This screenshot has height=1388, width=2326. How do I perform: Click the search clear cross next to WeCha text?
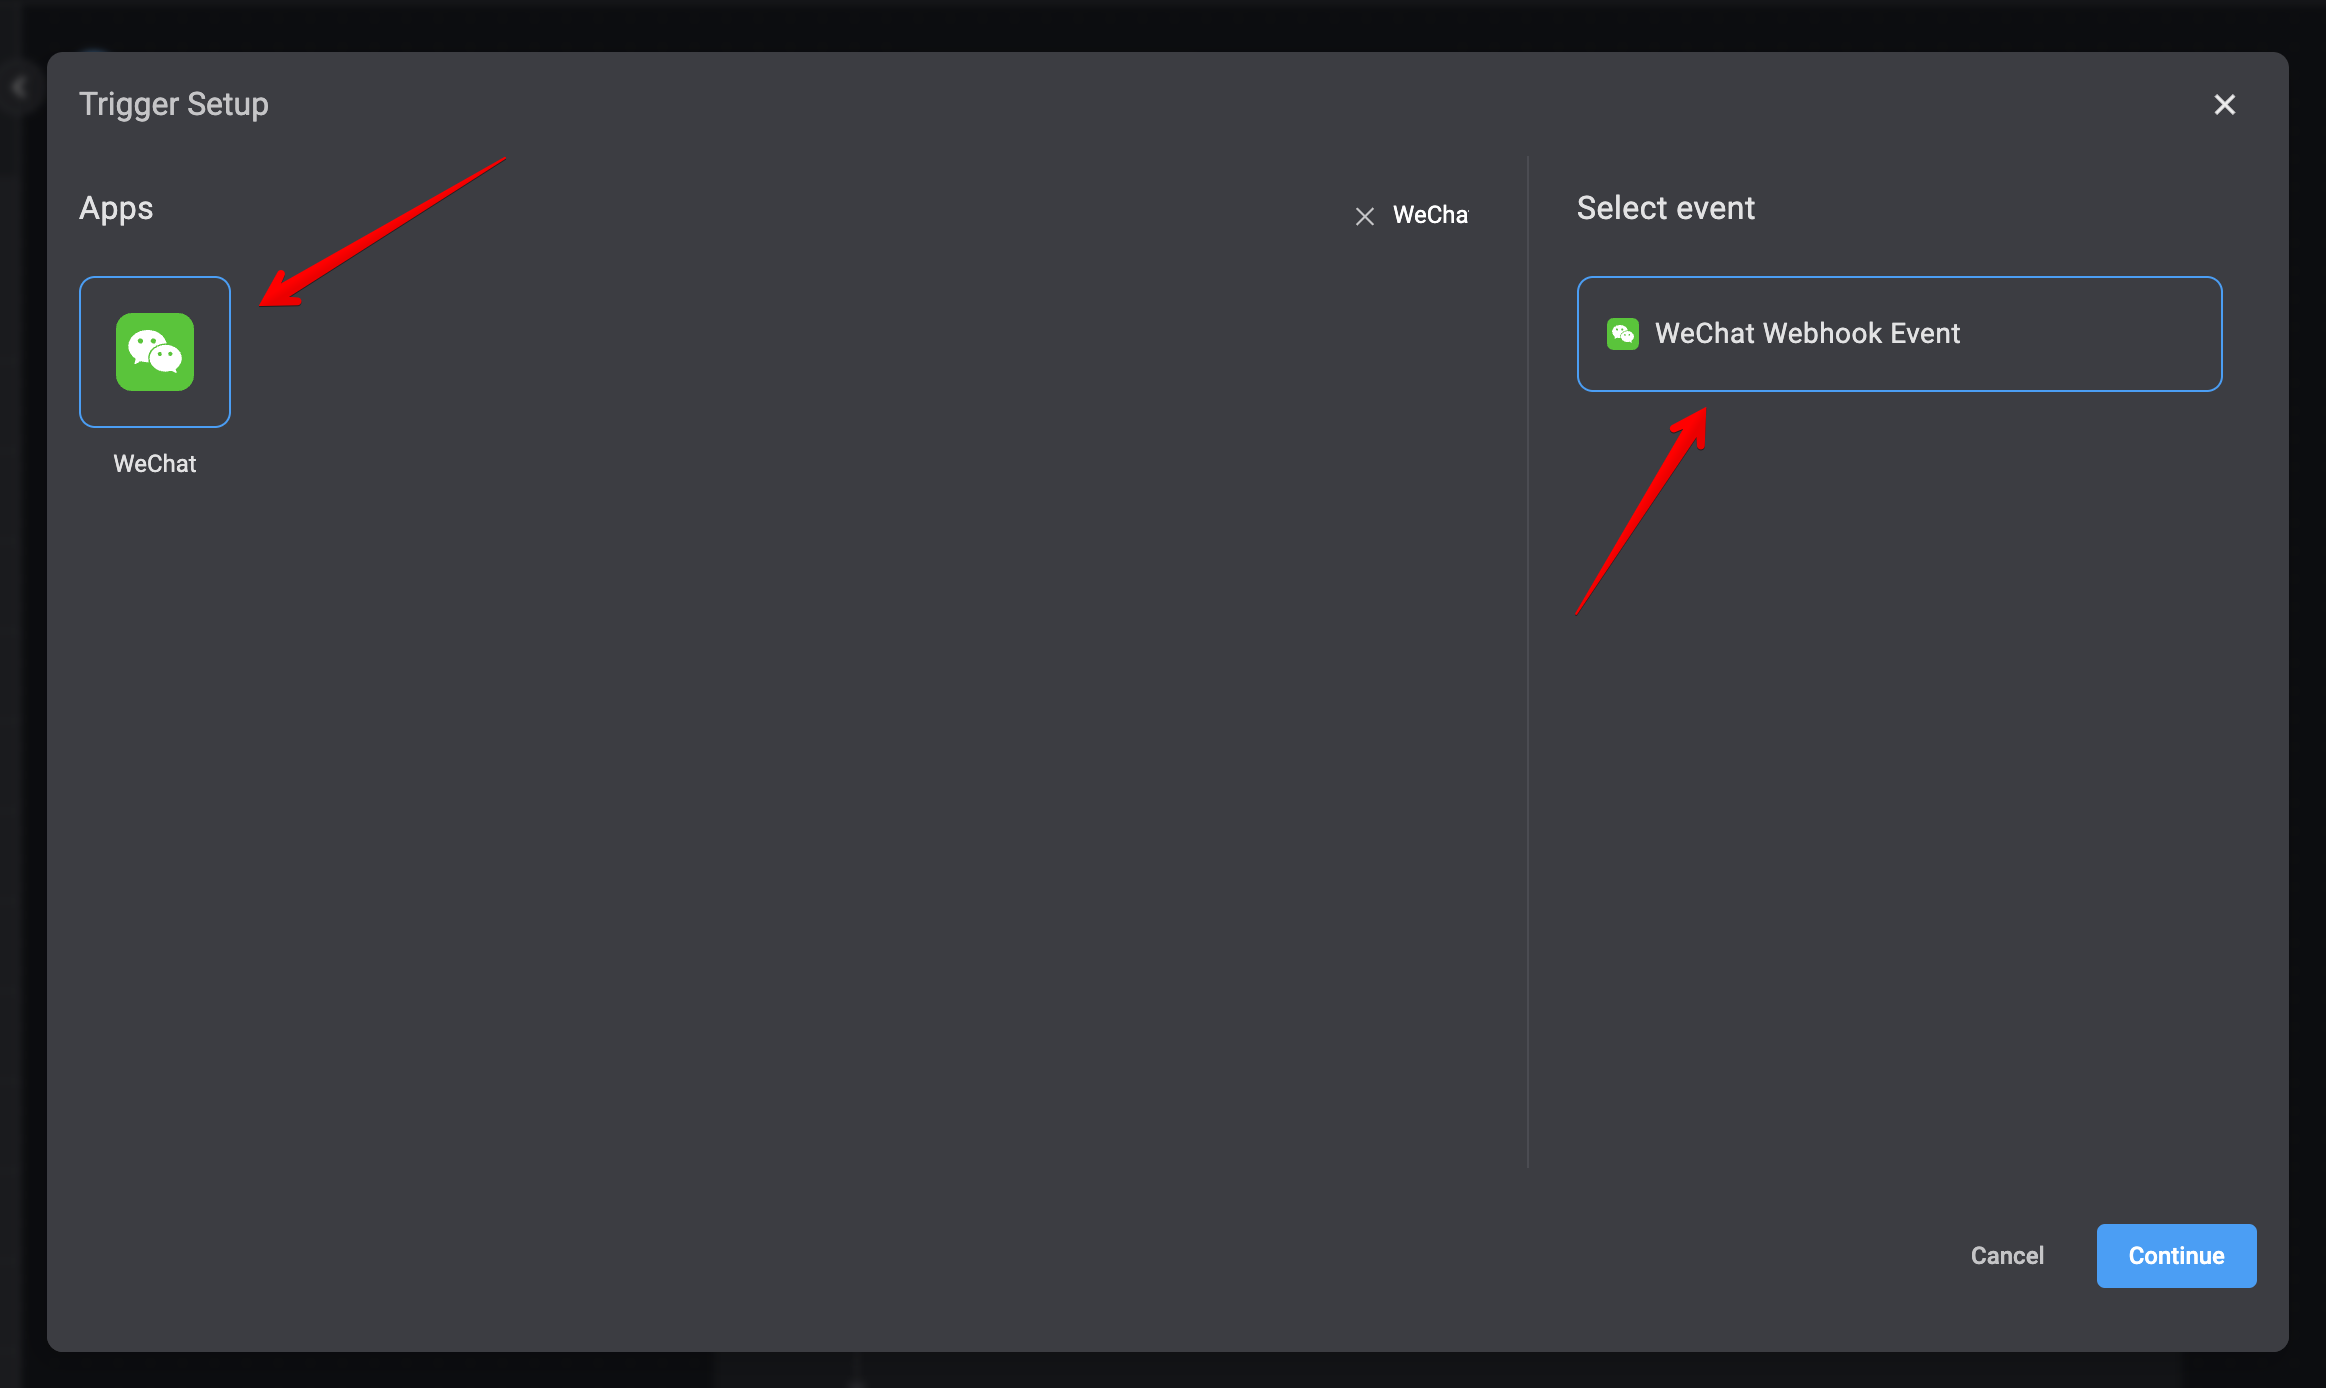(1366, 215)
